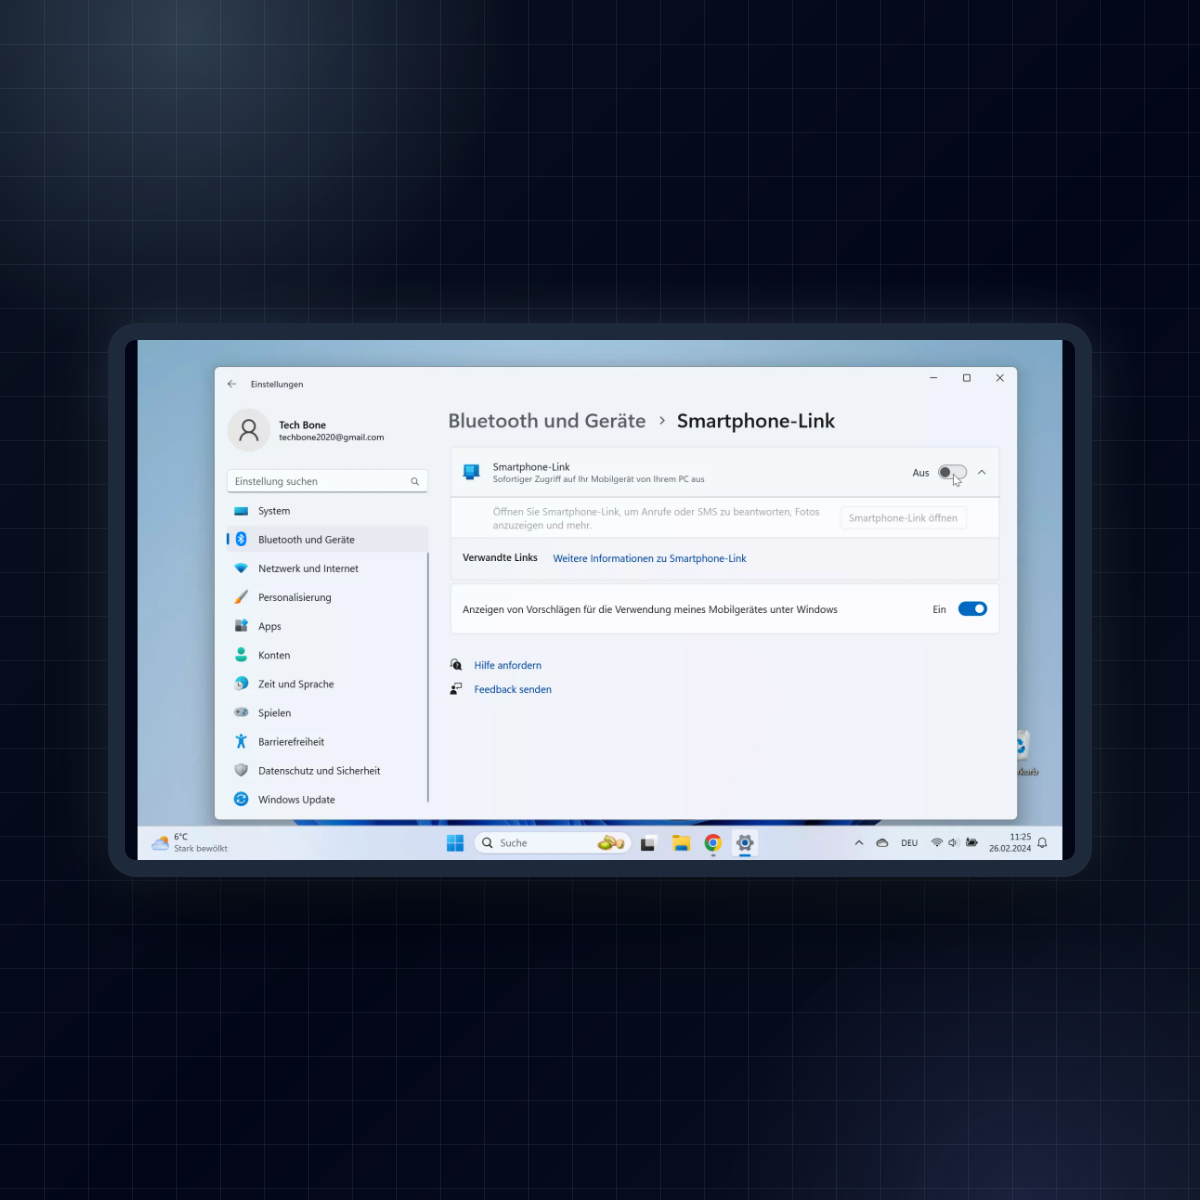Image resolution: width=1200 pixels, height=1200 pixels.
Task: Open the notification bell in system tray
Action: tap(1042, 843)
